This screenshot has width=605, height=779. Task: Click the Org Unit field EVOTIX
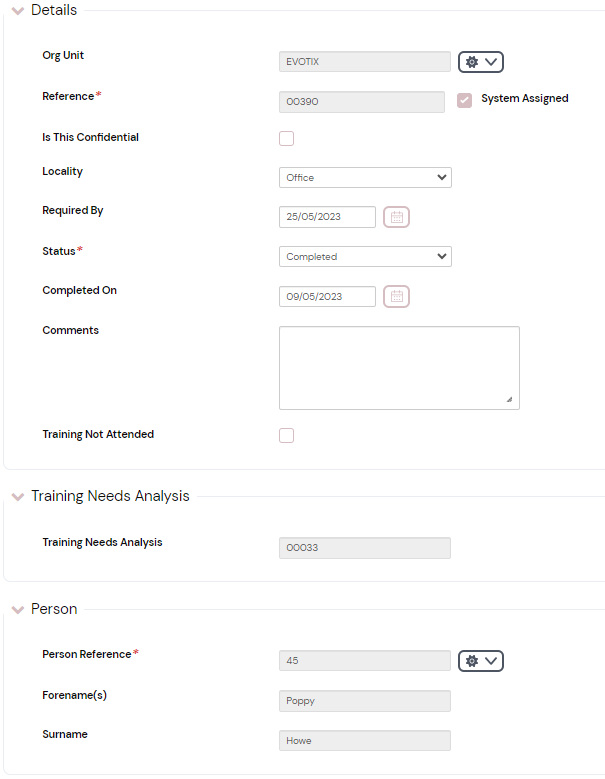(x=364, y=62)
